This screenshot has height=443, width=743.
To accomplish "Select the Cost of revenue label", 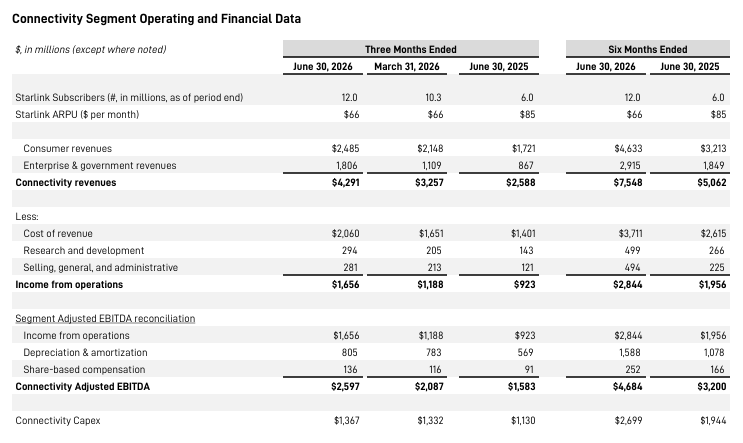I will point(58,234).
